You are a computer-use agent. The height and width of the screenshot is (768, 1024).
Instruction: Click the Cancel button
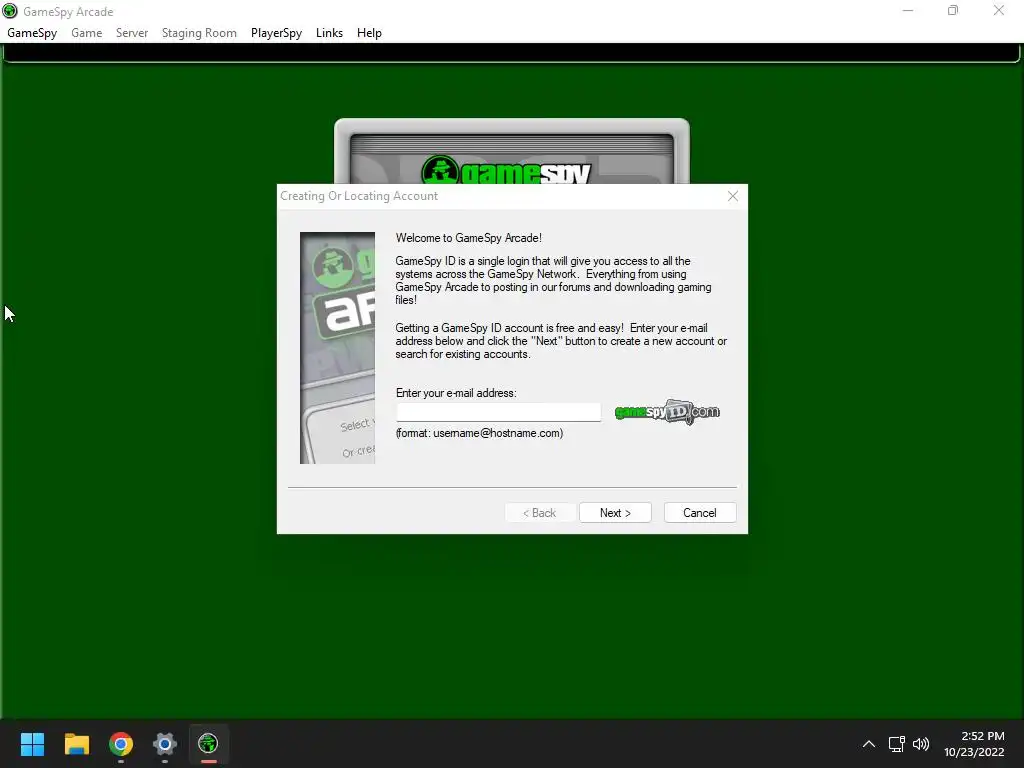[699, 513]
